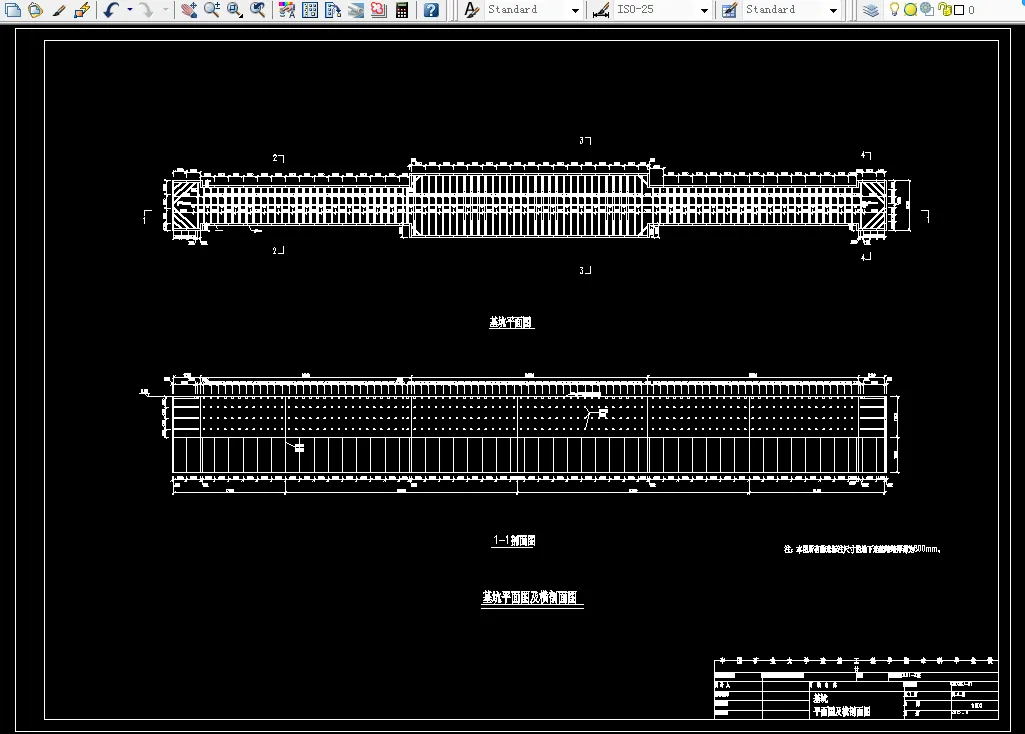Open the Properties palette icon
Viewport: 1025px width, 734px height.
tap(286, 10)
